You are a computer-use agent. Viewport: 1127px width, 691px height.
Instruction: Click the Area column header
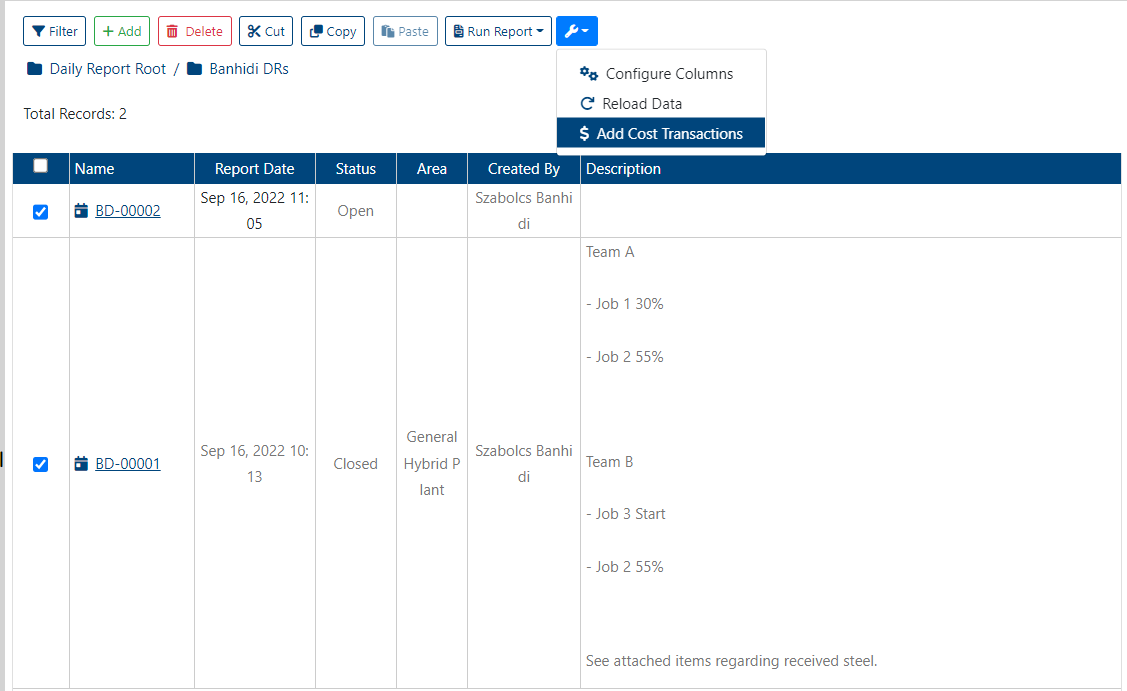[x=432, y=168]
